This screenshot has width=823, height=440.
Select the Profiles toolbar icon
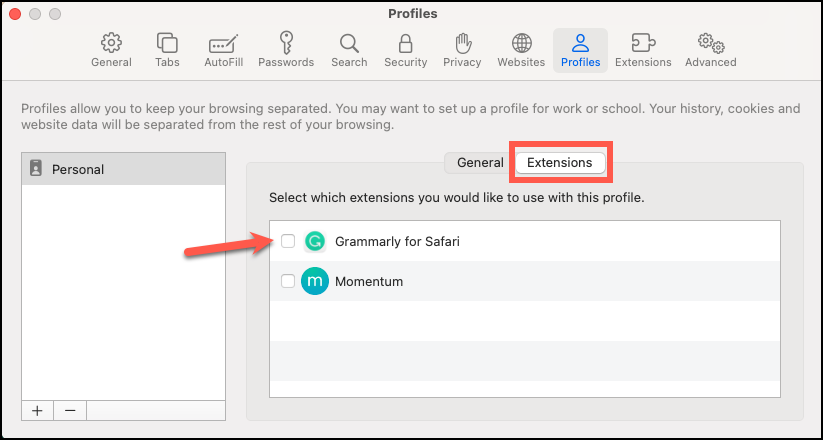[580, 50]
